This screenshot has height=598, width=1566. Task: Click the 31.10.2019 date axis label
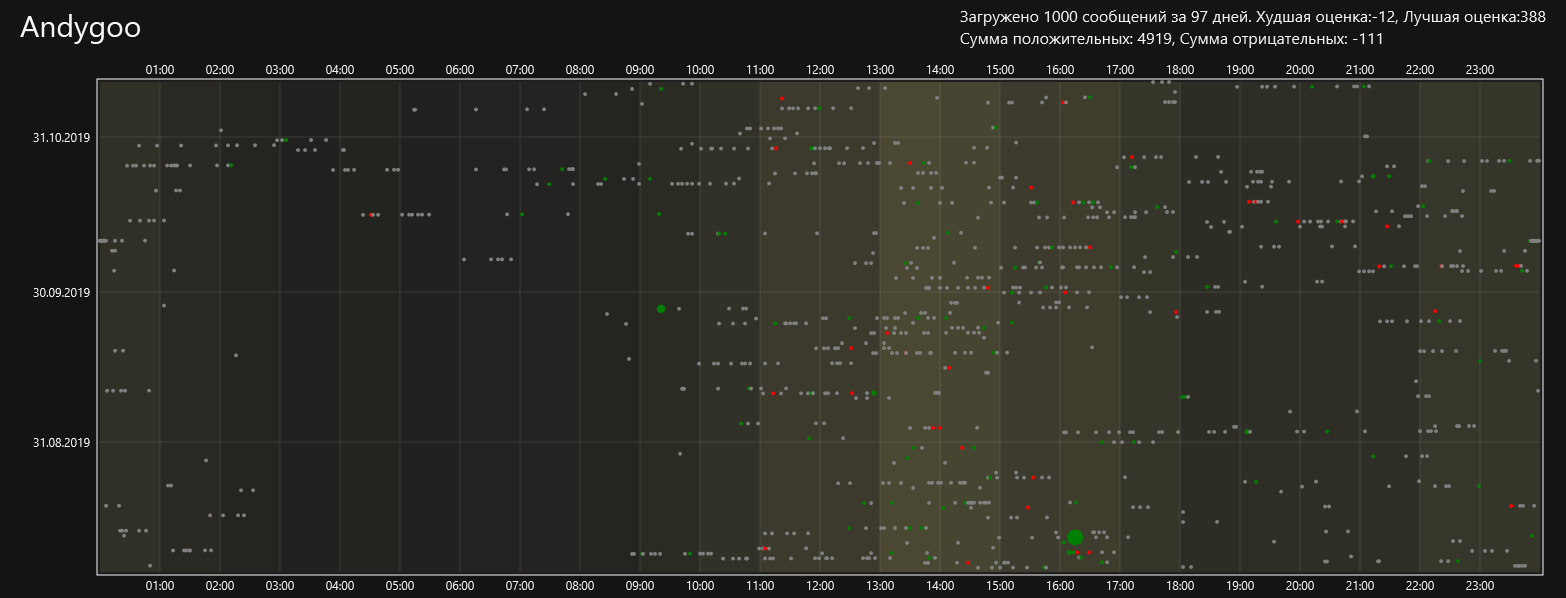pos(61,137)
